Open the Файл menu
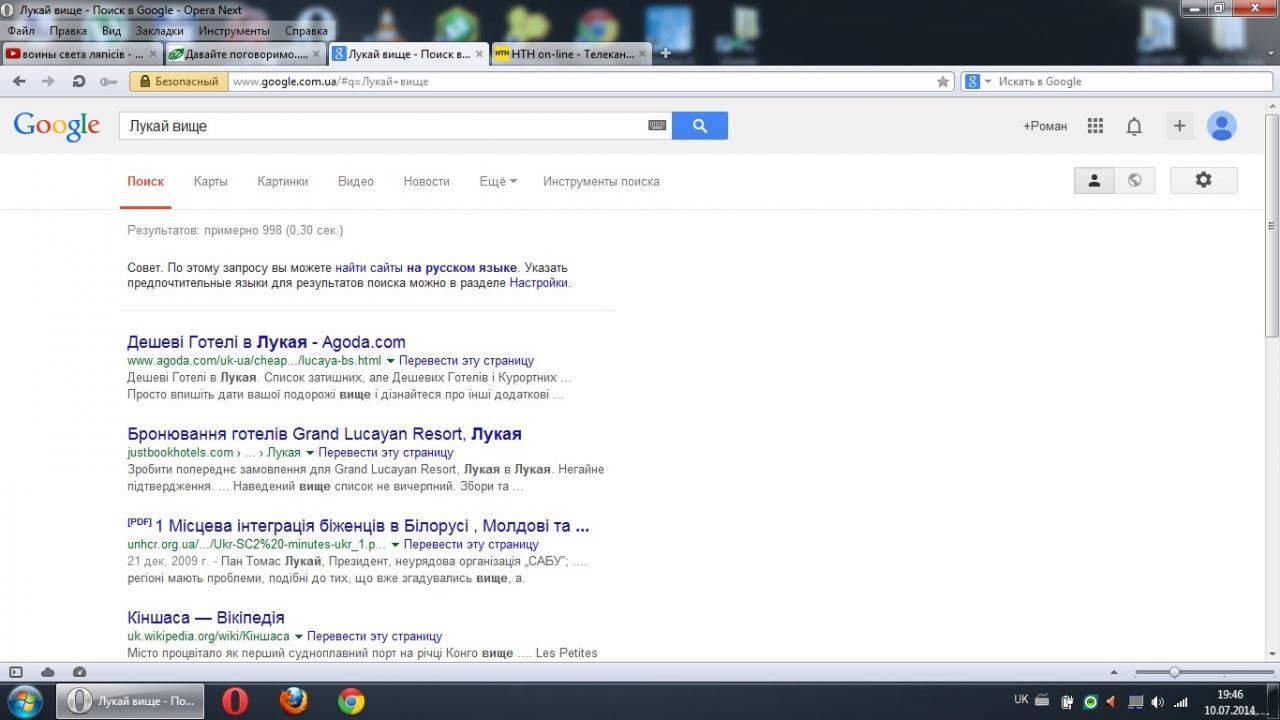Screen dimensions: 1280x720 pos(20,31)
